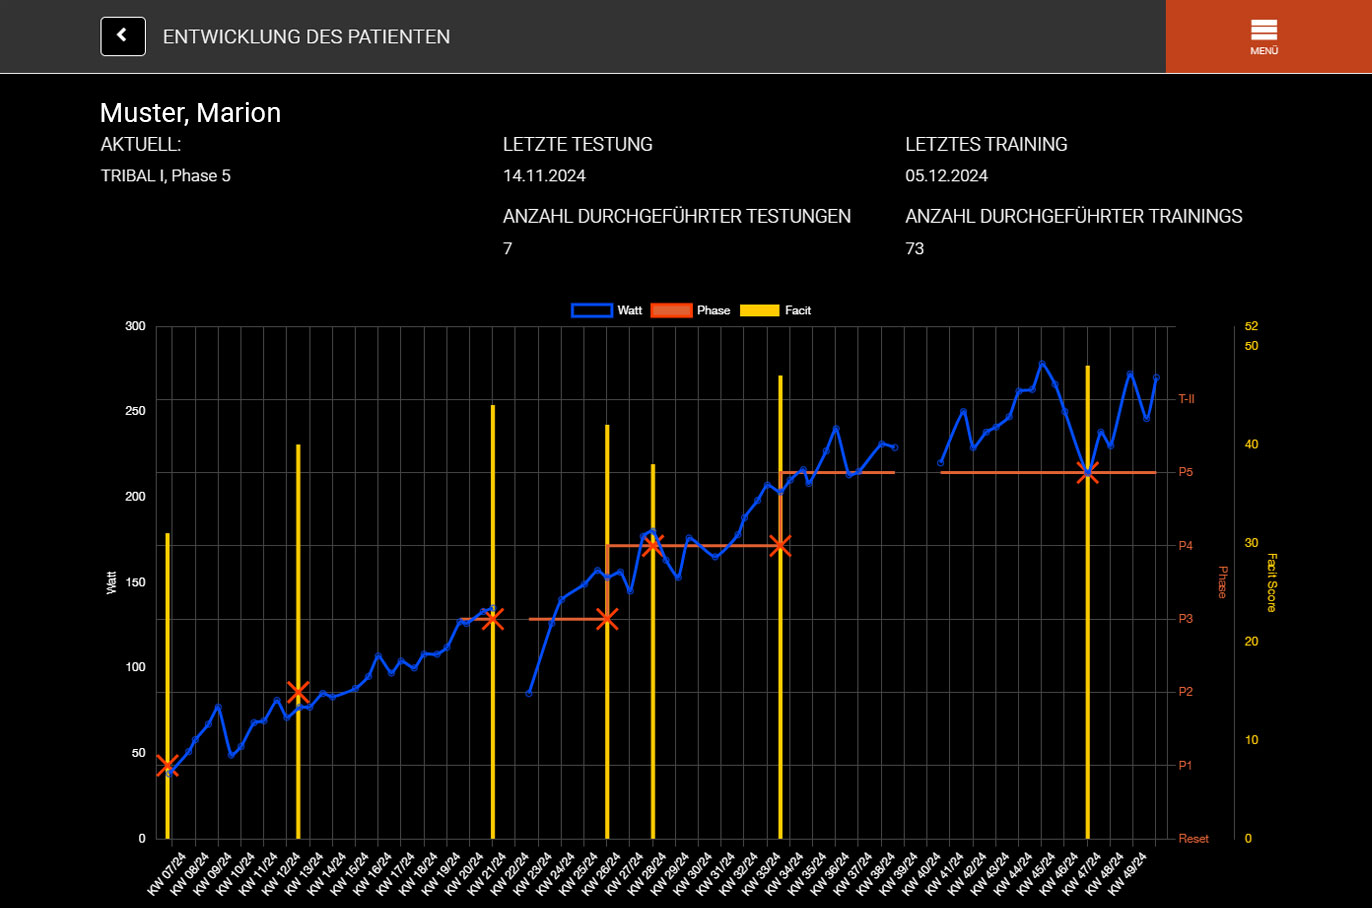Open the hamburger MENÜ icon
This screenshot has height=908, width=1372.
coord(1264,36)
